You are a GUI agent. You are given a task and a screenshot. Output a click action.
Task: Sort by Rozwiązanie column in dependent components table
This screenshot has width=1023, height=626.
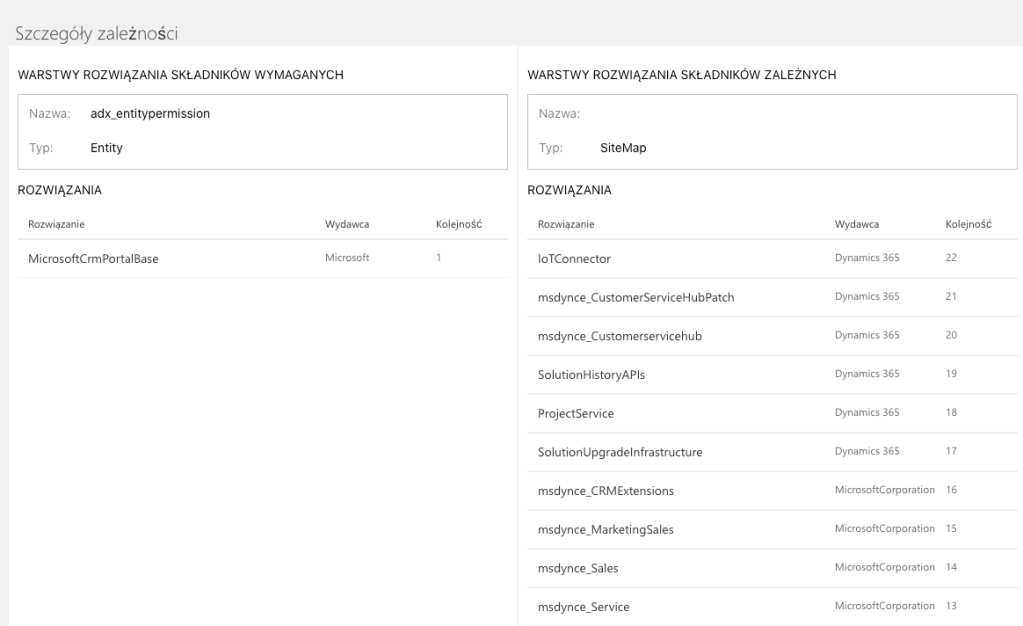tap(567, 224)
